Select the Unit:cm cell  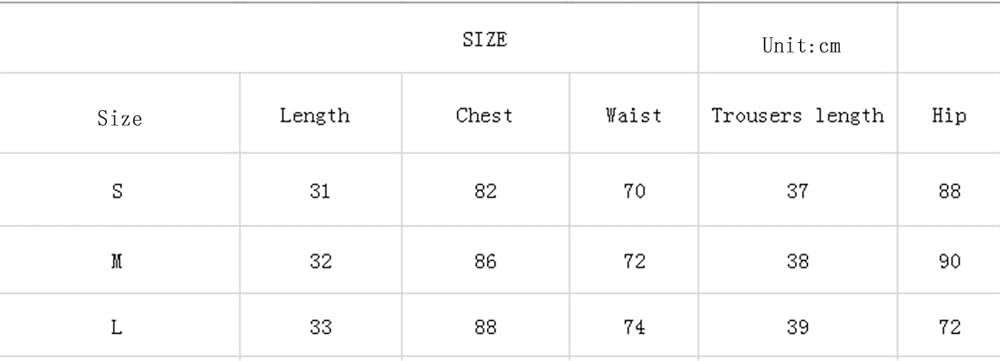[x=801, y=45]
